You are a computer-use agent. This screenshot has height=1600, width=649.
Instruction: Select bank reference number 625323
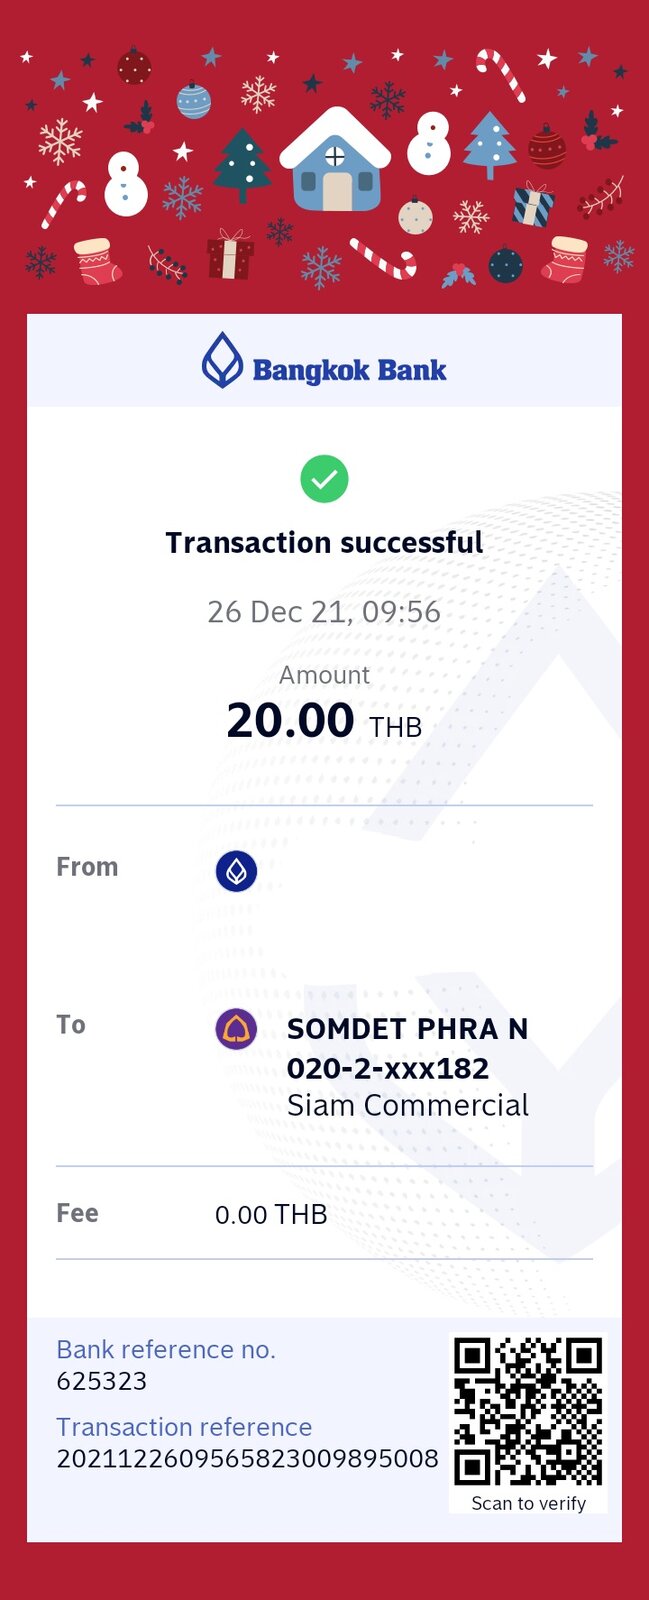pos(102,1381)
